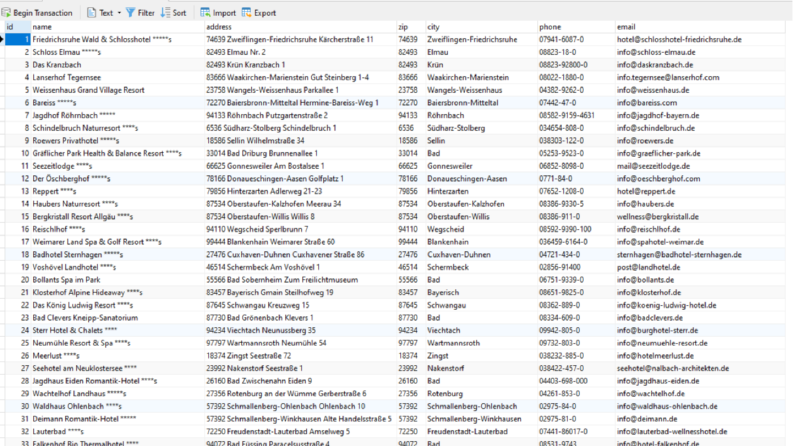Select city cell Schmallenberg-Winkhausen
793x446 pixels.
481,419
